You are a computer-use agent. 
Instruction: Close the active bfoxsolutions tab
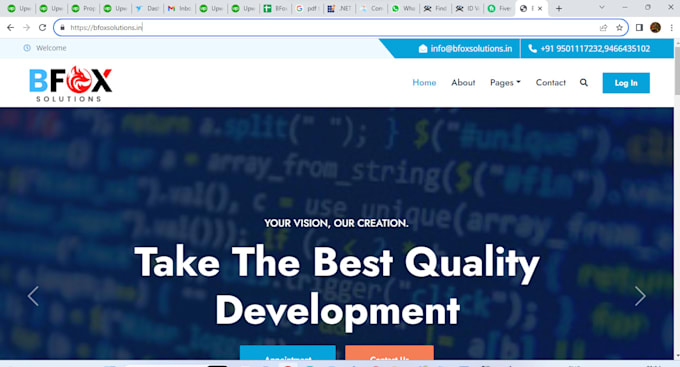[540, 8]
